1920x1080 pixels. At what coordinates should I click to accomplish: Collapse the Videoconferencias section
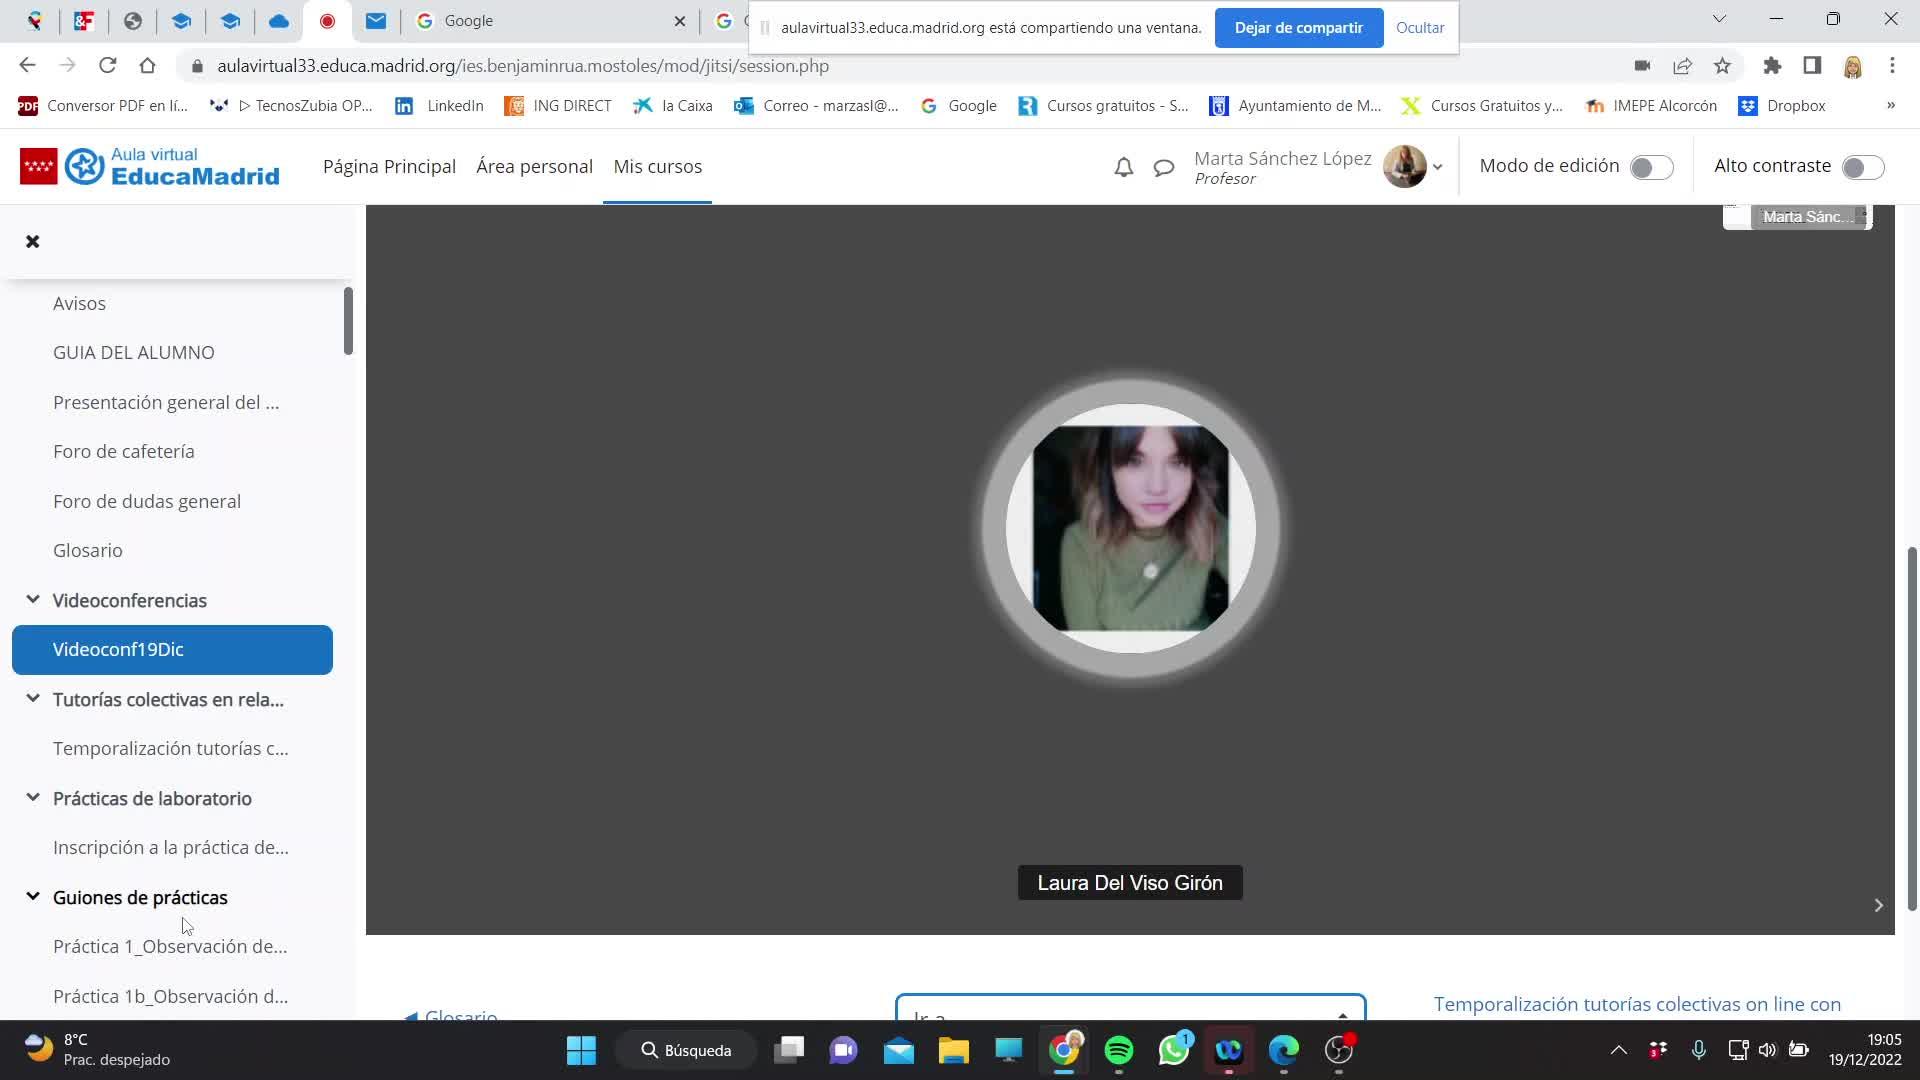click(33, 600)
